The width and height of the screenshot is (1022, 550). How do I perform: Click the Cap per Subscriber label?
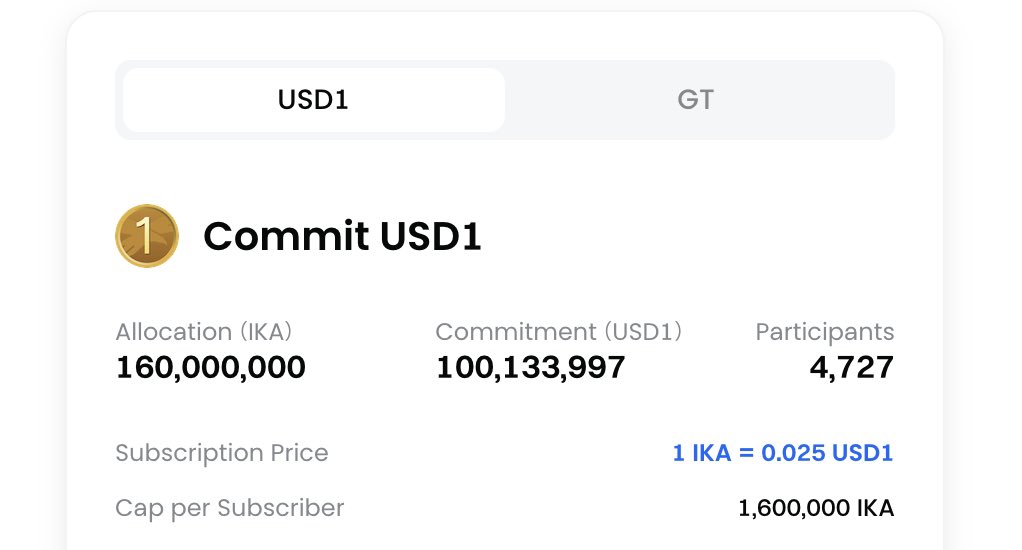click(x=229, y=508)
